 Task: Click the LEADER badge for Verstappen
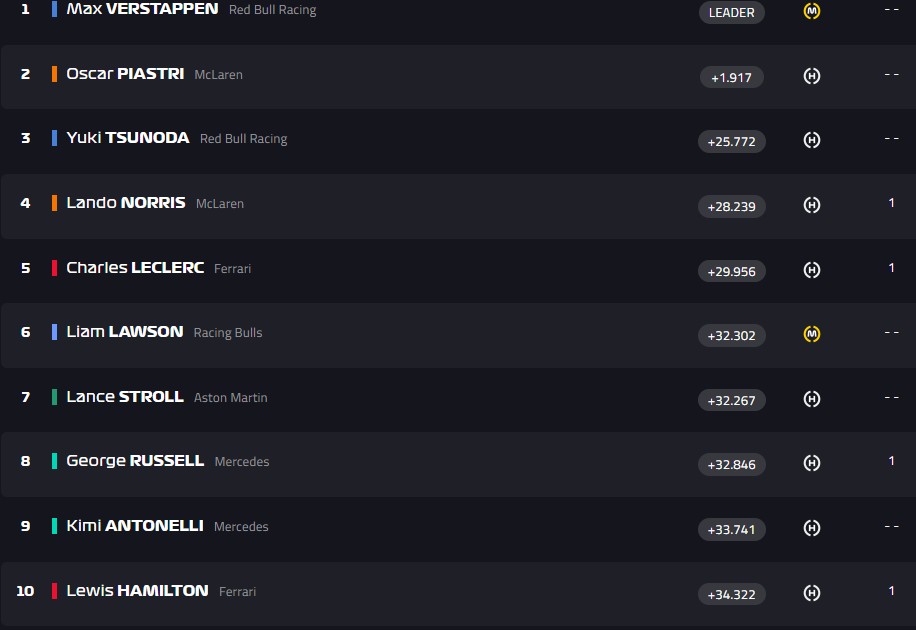732,12
